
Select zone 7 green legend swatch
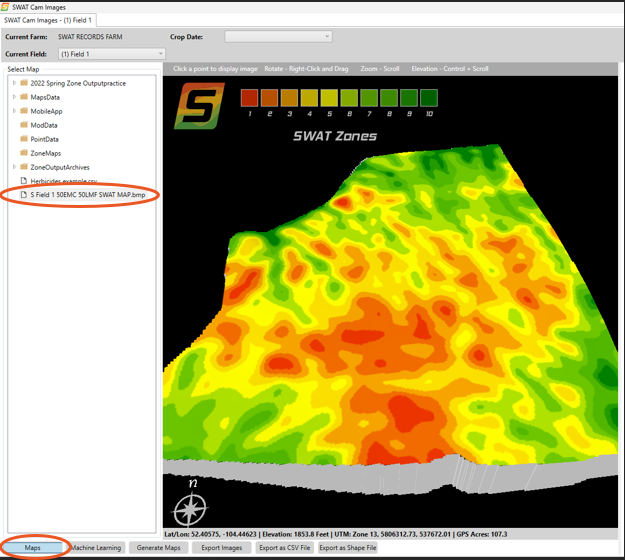[369, 98]
